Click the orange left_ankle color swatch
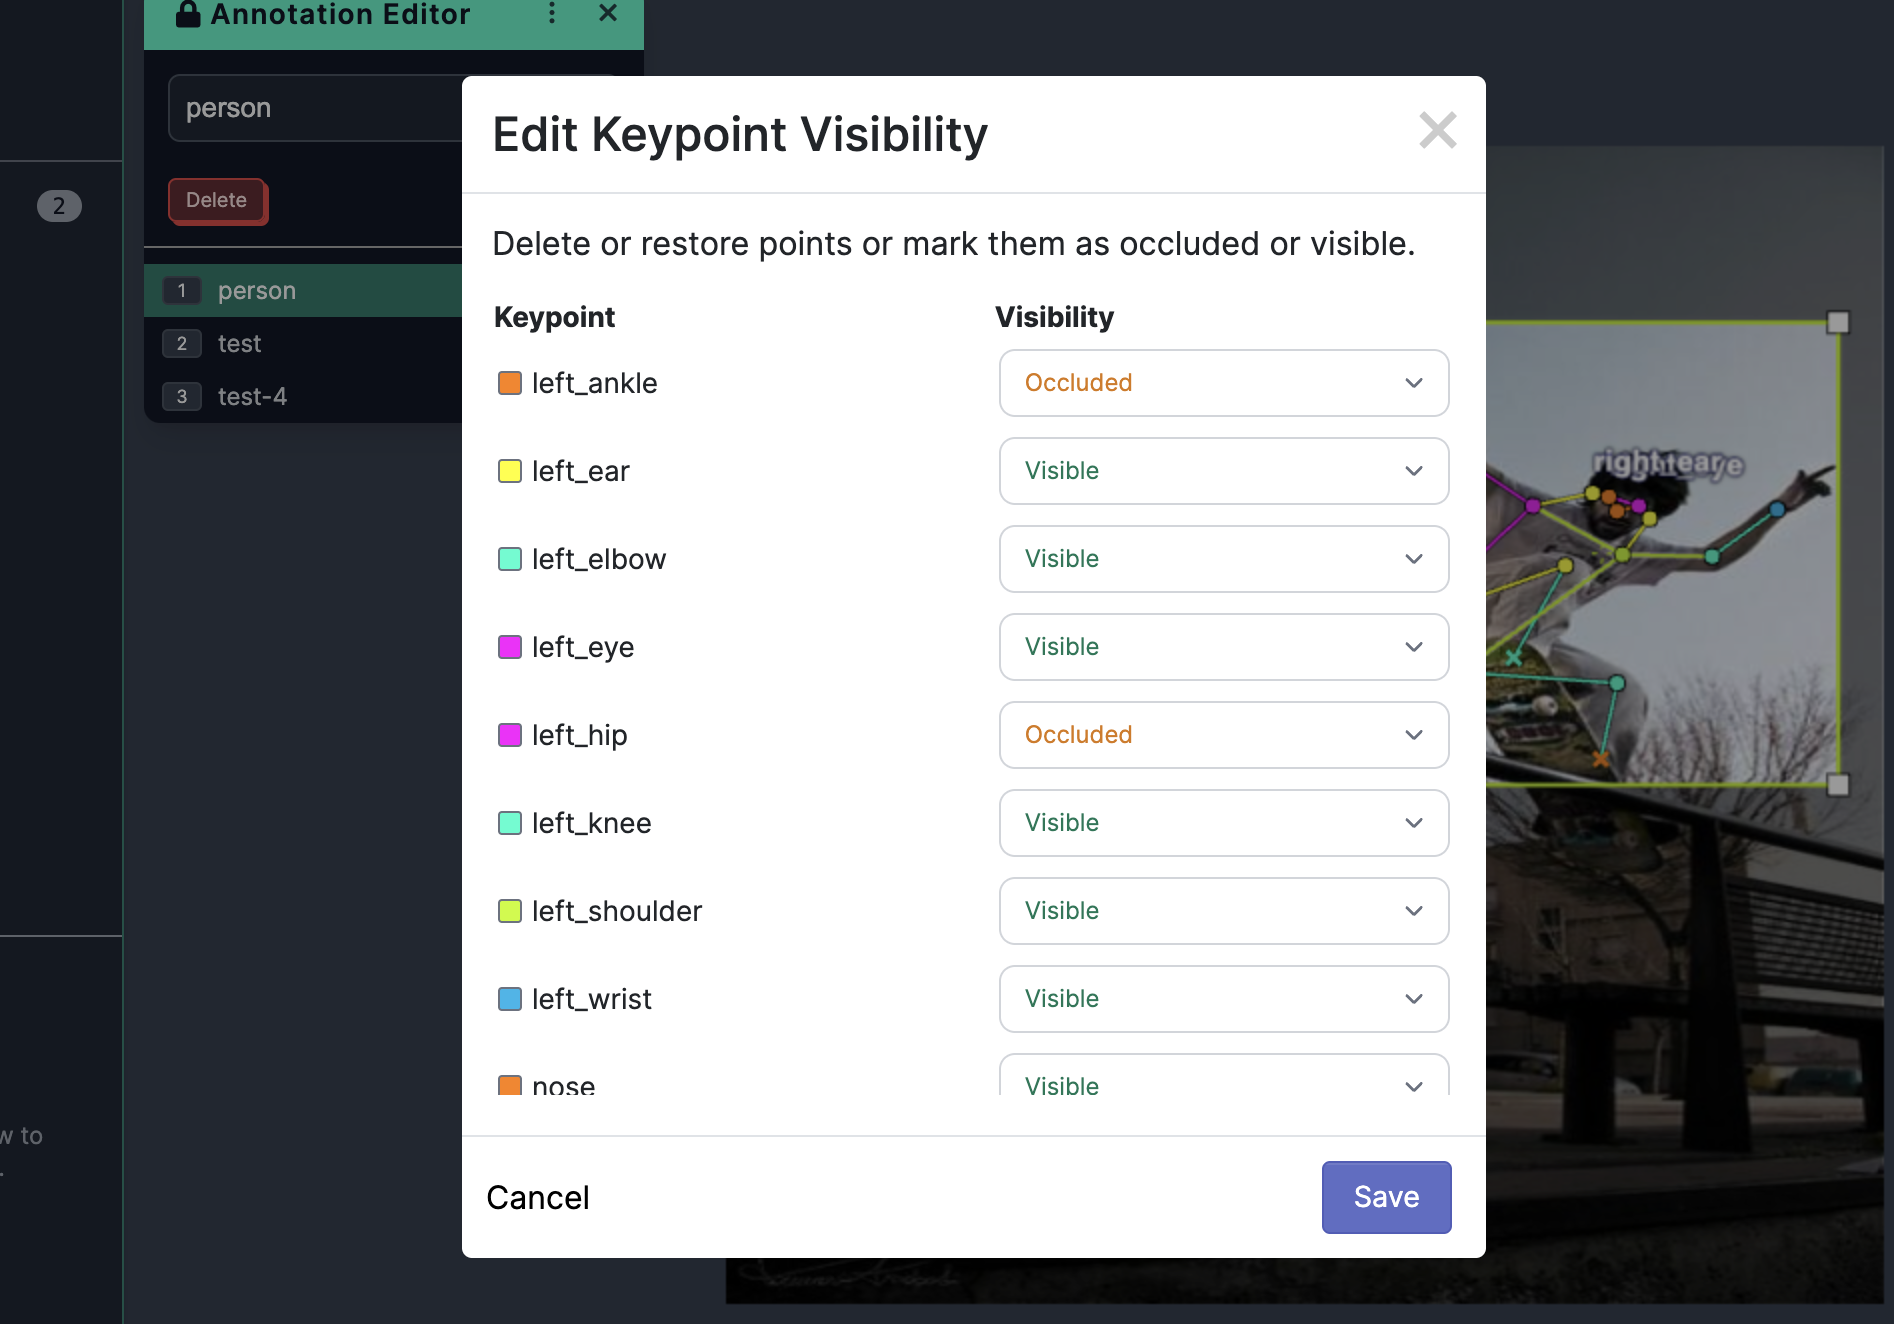1894x1324 pixels. coord(510,383)
